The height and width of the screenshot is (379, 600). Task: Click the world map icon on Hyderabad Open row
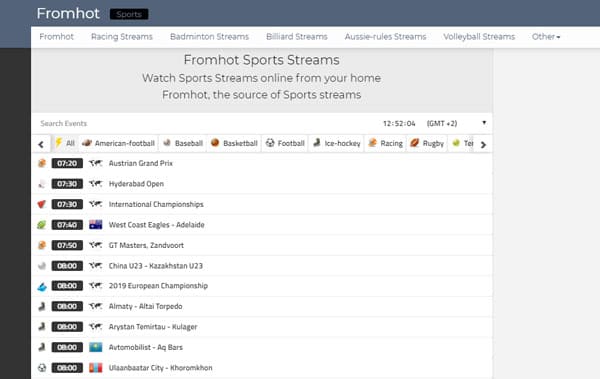(x=96, y=184)
